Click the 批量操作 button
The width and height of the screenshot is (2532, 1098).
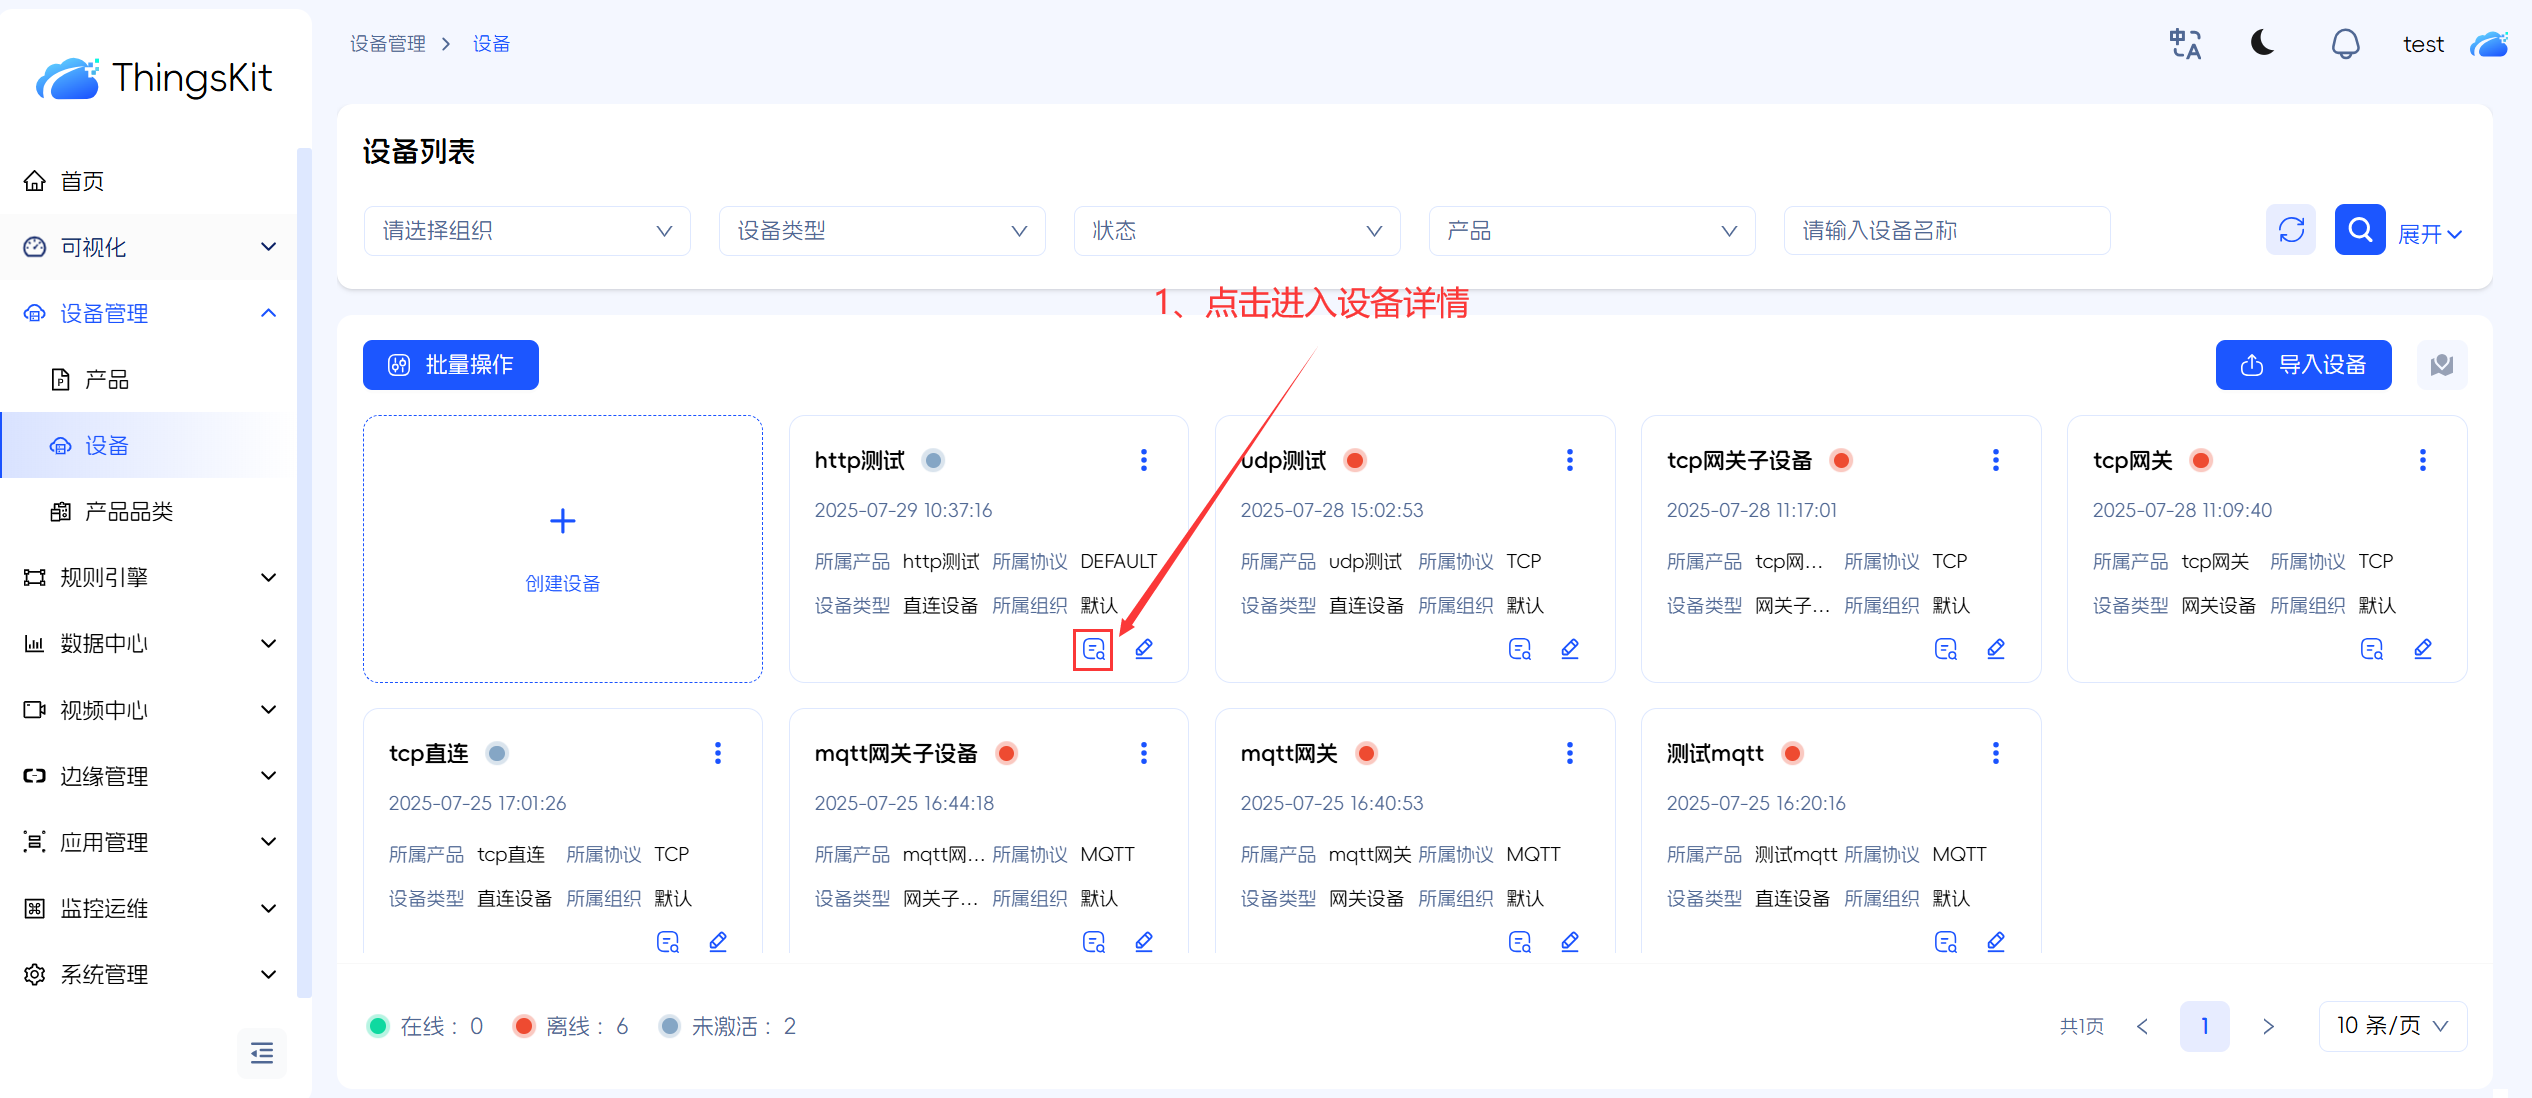pyautogui.click(x=451, y=365)
